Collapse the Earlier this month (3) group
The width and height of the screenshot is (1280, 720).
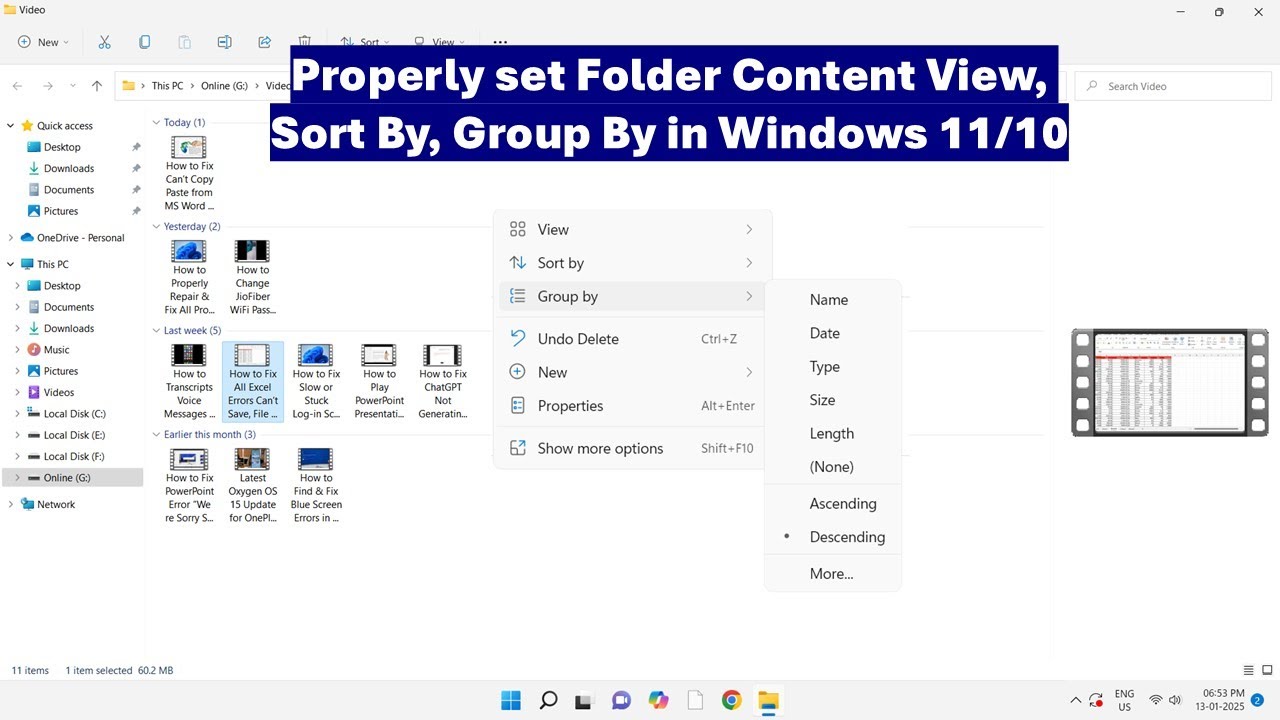coord(156,434)
